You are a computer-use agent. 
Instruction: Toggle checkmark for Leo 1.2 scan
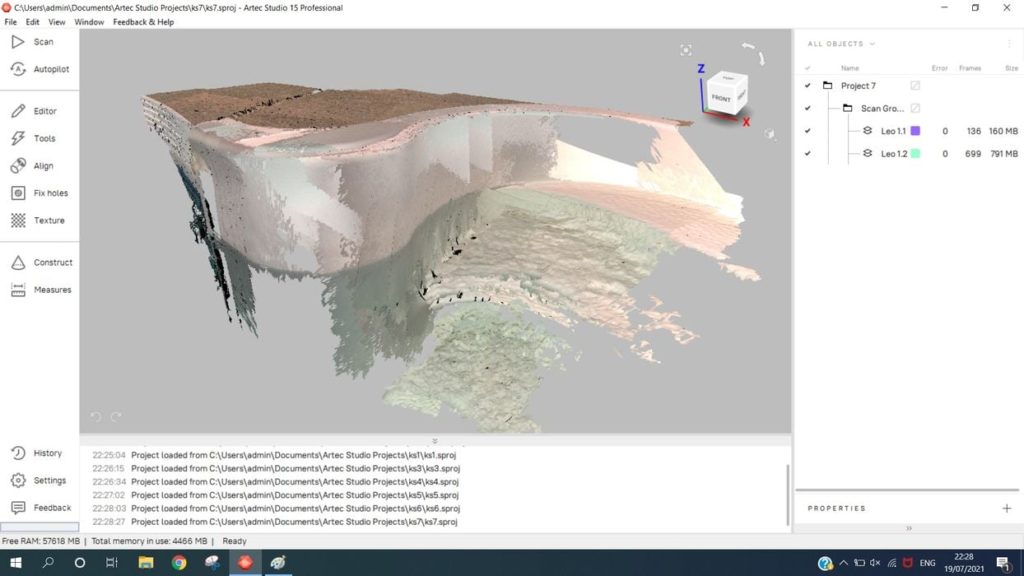(807, 154)
